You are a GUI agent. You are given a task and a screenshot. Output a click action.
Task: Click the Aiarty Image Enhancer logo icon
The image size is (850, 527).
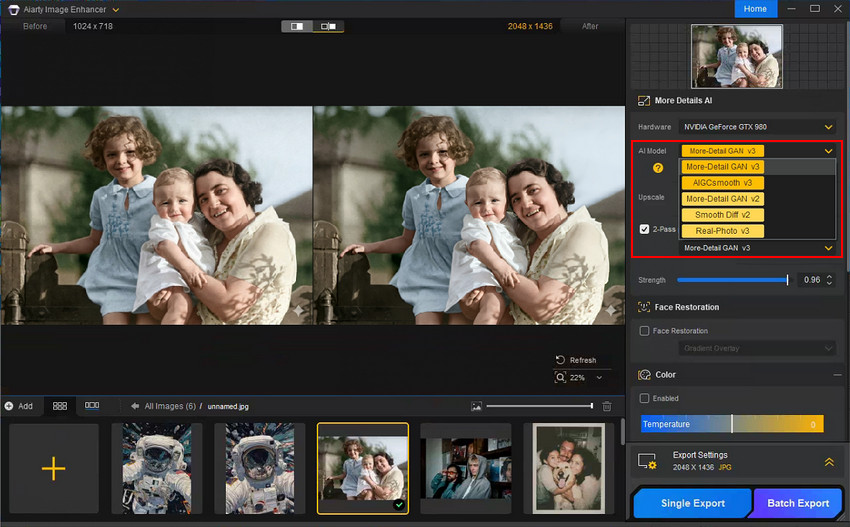tap(14, 10)
